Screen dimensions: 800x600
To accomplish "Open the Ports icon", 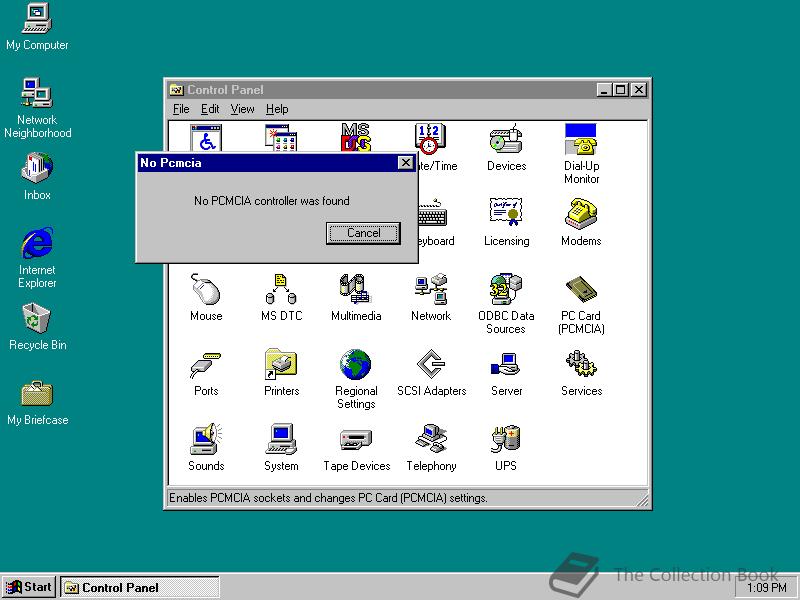I will coord(206,364).
